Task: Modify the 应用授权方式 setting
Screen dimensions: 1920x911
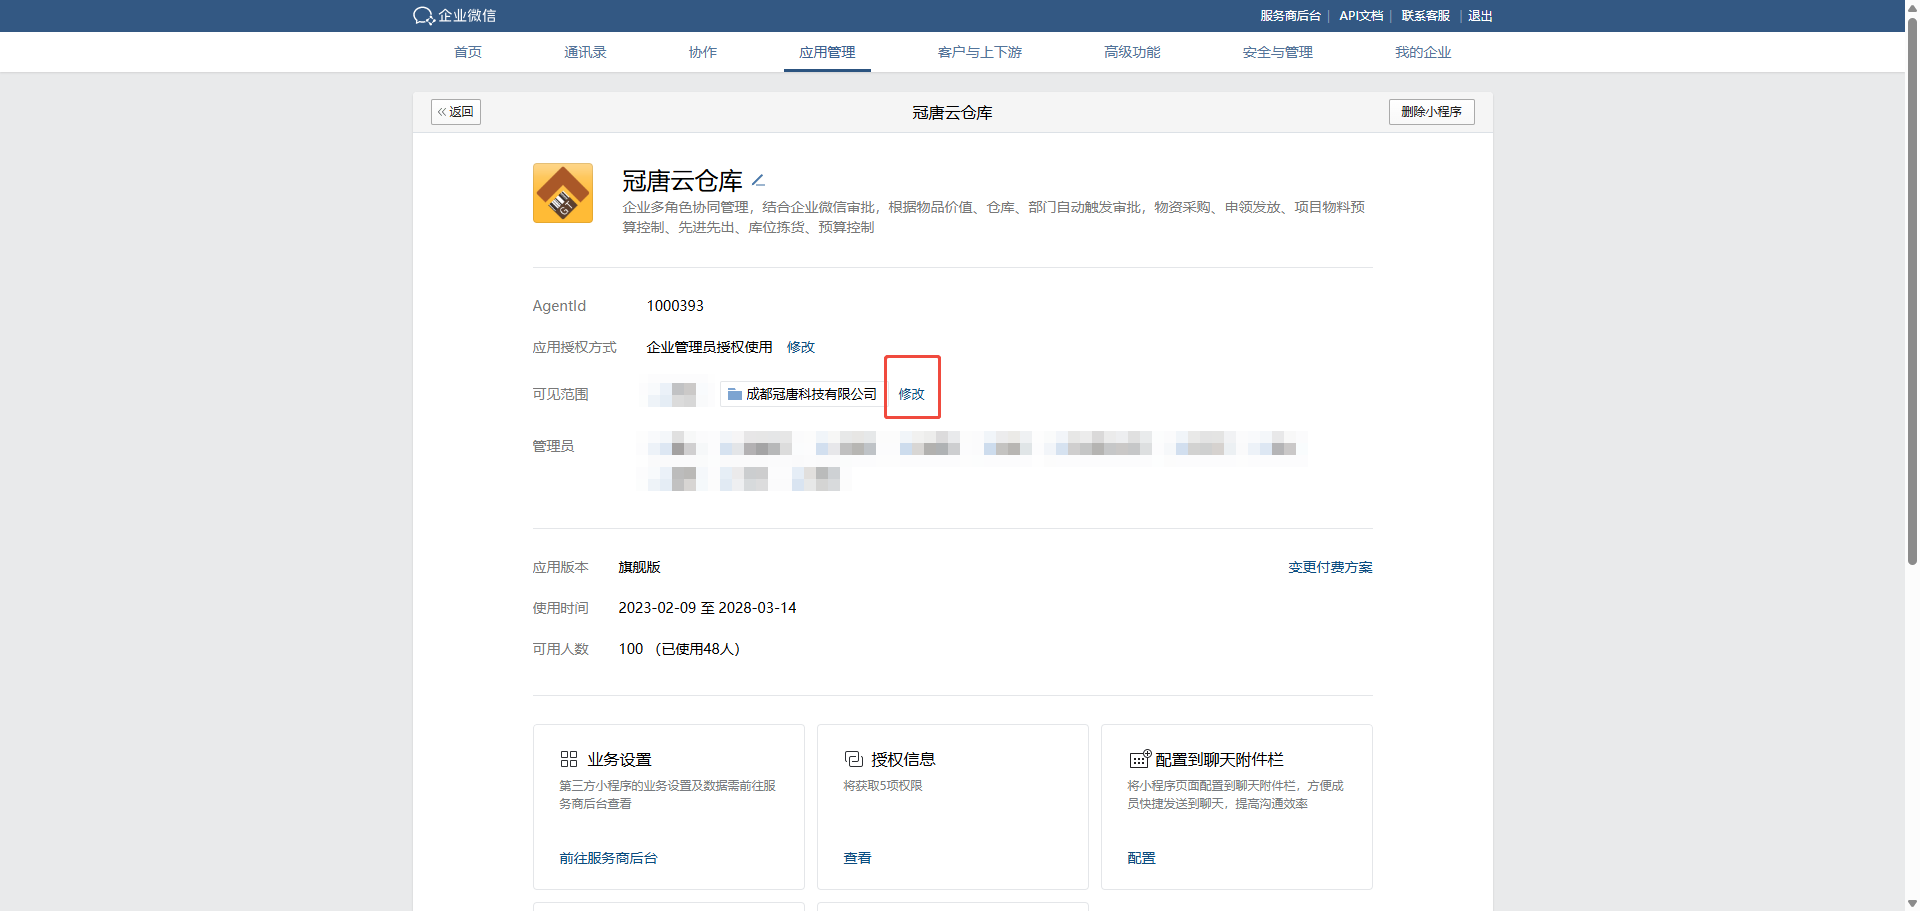Action: pos(801,347)
